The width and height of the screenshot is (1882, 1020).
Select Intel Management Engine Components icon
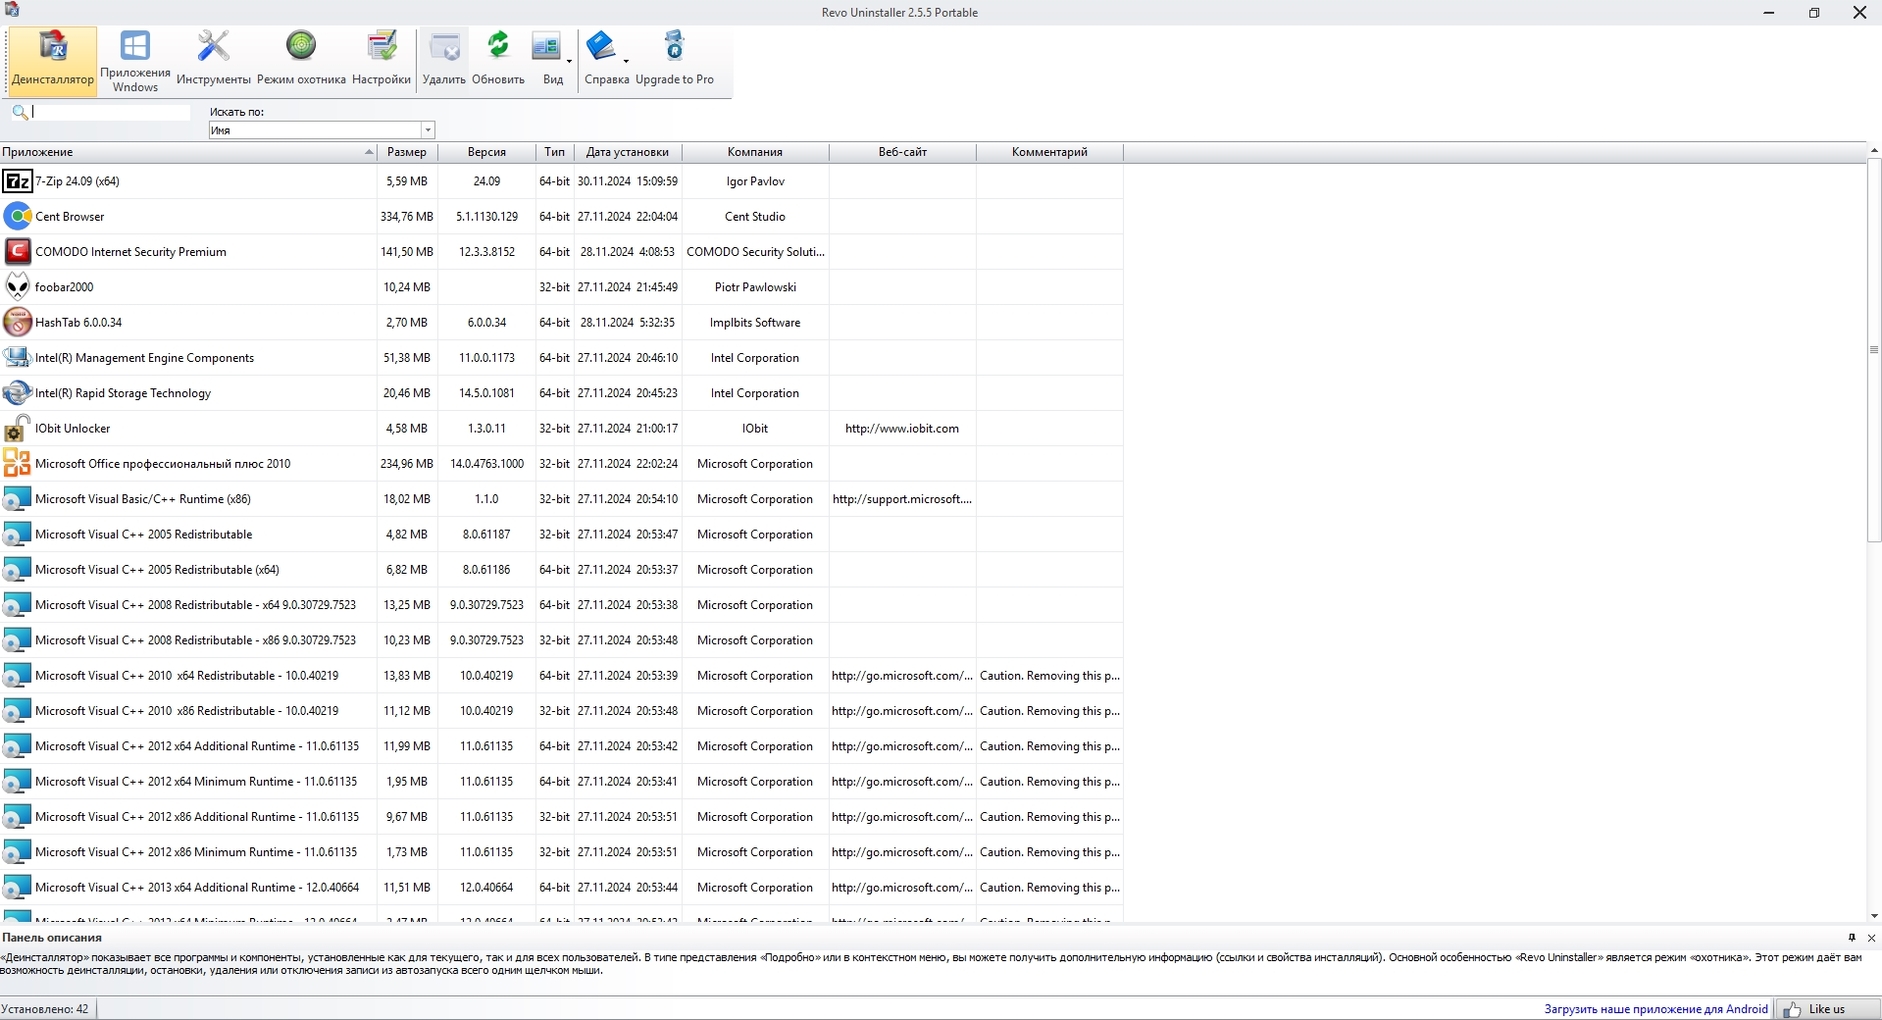(x=17, y=357)
